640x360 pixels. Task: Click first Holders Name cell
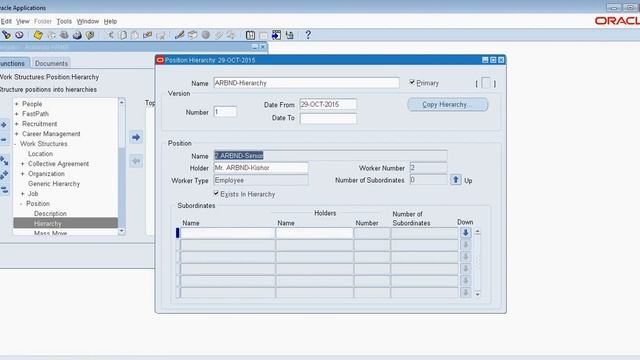tap(314, 233)
